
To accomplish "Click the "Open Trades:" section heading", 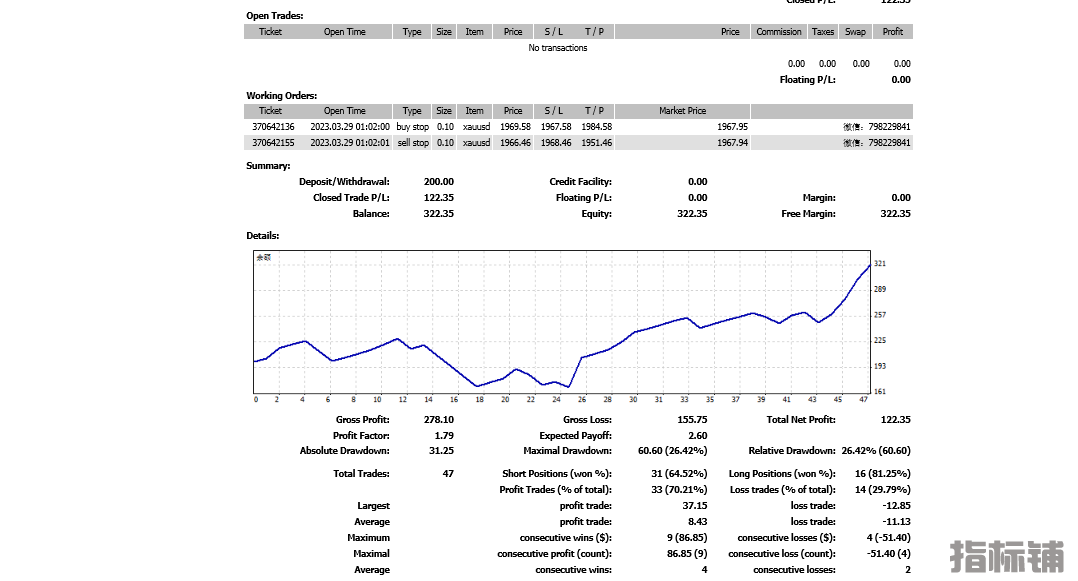I will pos(274,16).
